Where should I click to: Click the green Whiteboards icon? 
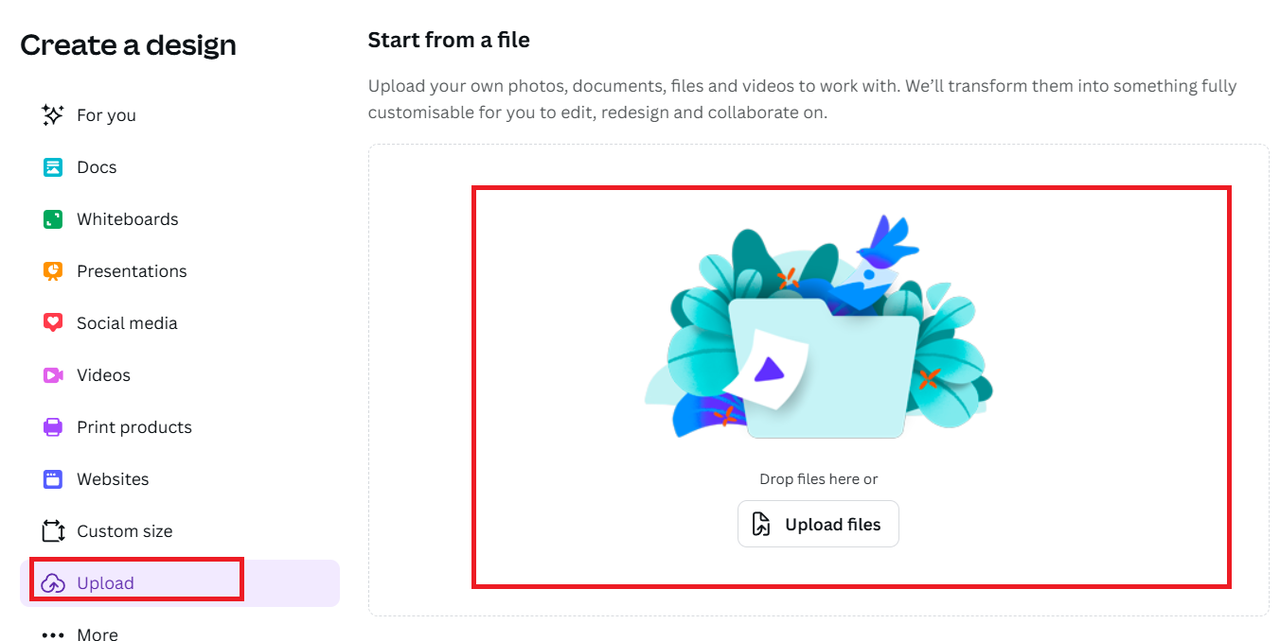point(53,219)
